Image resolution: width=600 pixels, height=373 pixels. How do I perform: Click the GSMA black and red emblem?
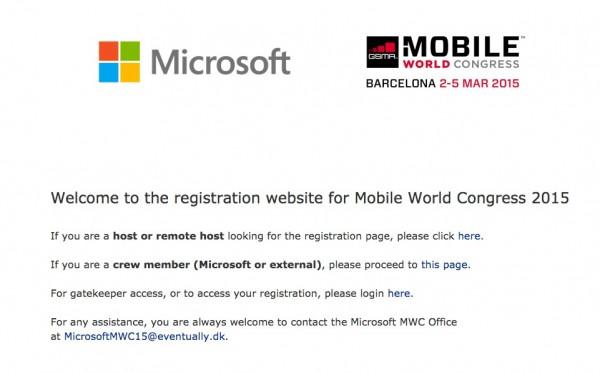pos(382,52)
